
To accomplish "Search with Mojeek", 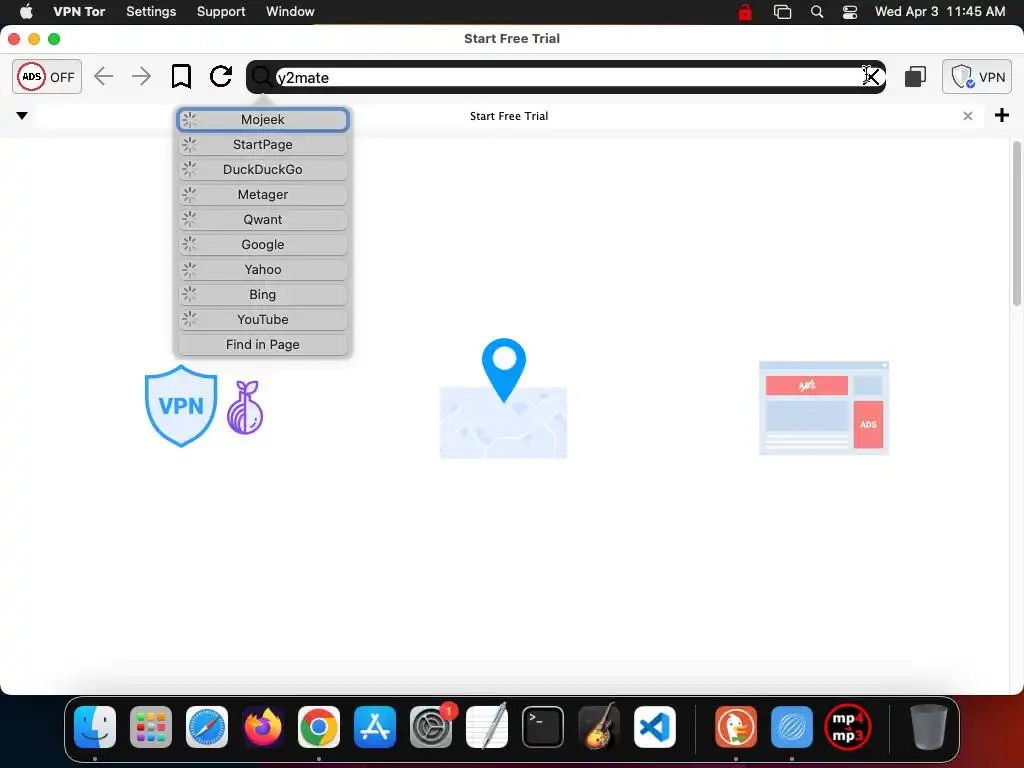I will (263, 120).
